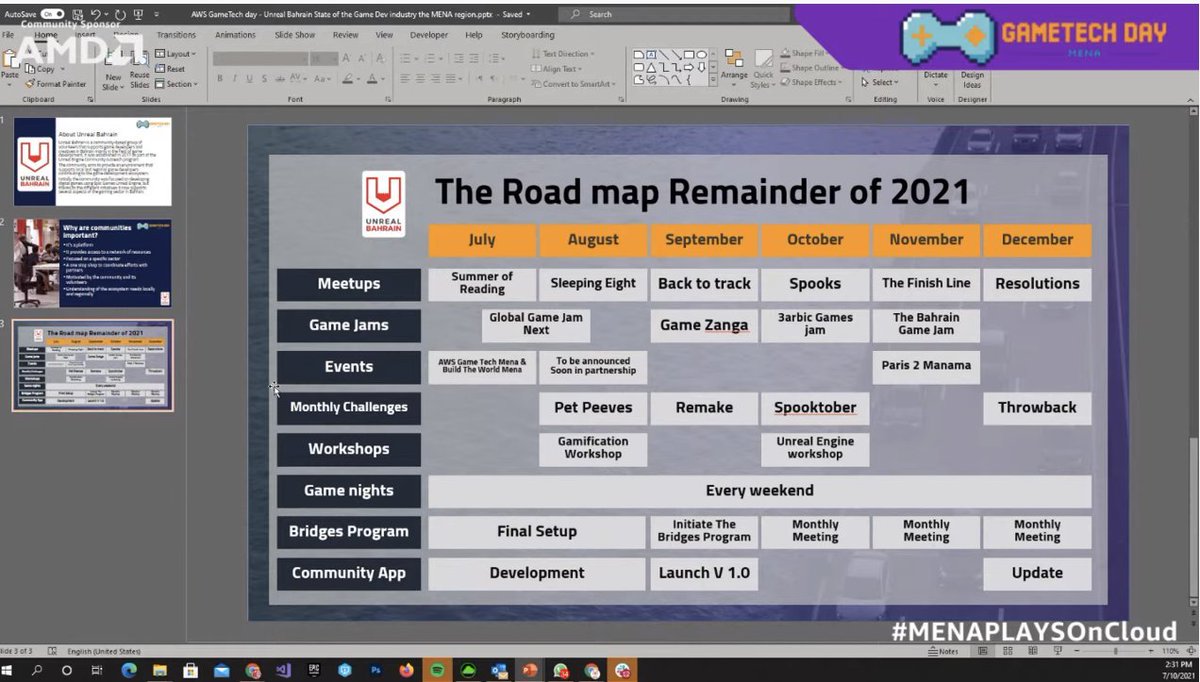Click the Spooktober cell on slide
The image size is (1200, 682).
tap(815, 408)
